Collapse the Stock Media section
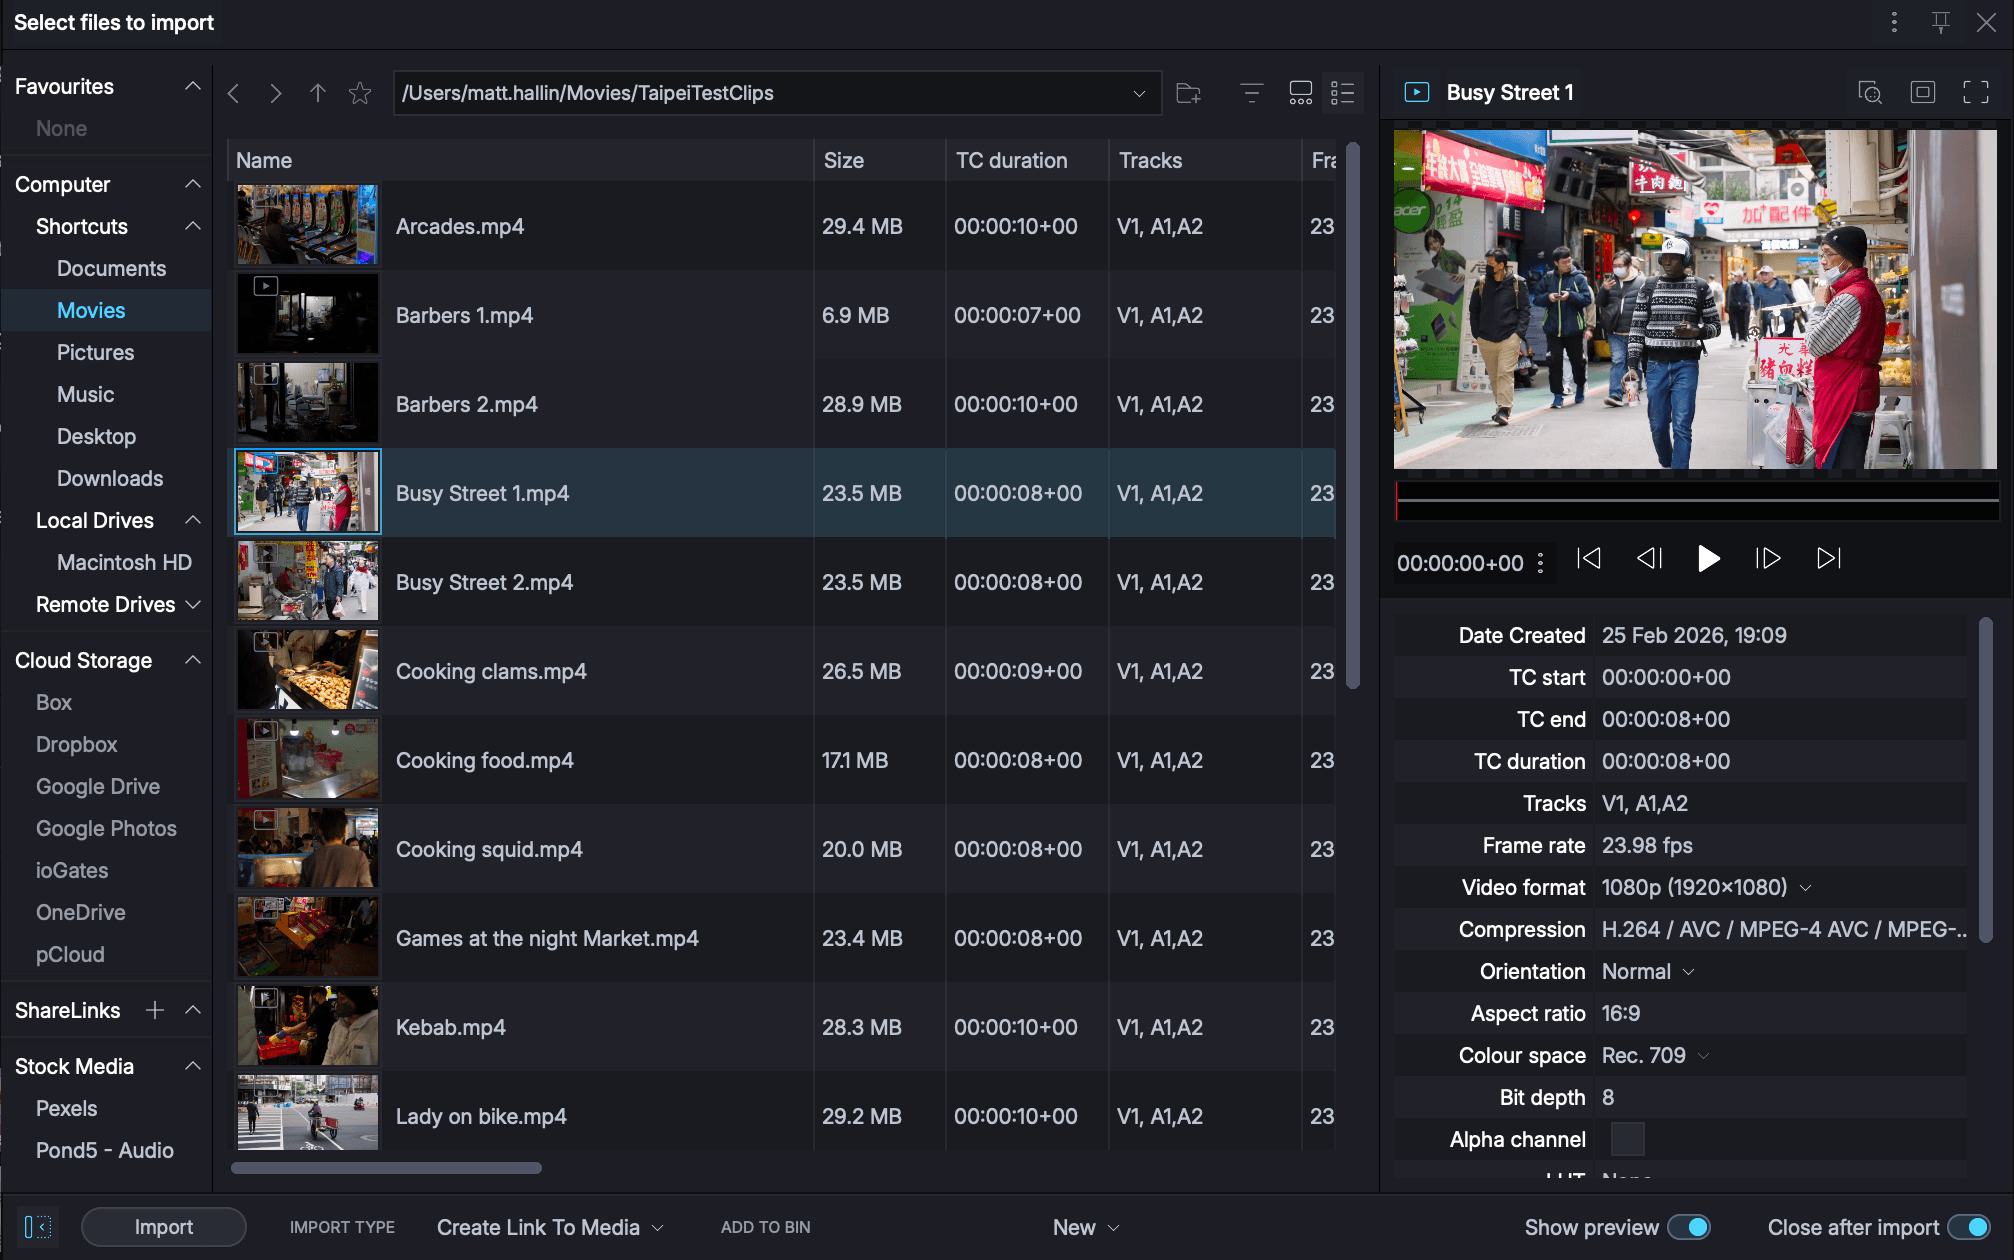The width and height of the screenshot is (2014, 1260). 193,1066
